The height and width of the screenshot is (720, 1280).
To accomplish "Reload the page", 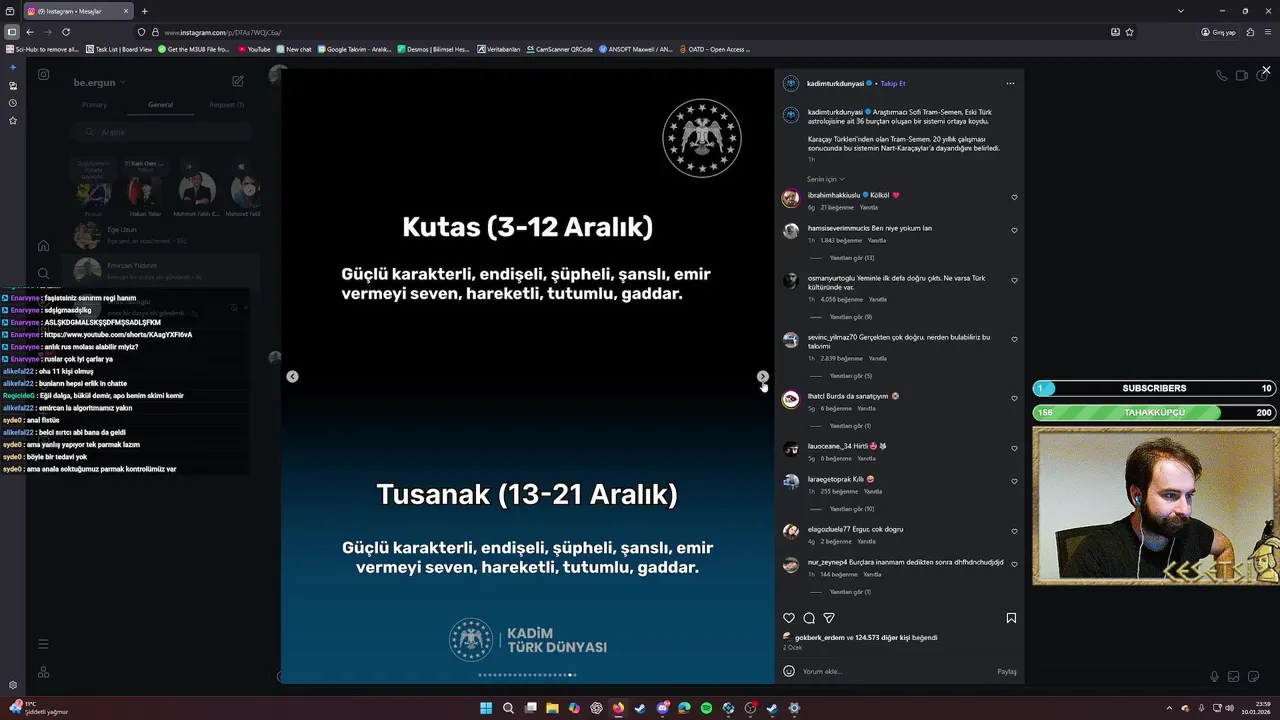I will tap(65, 32).
